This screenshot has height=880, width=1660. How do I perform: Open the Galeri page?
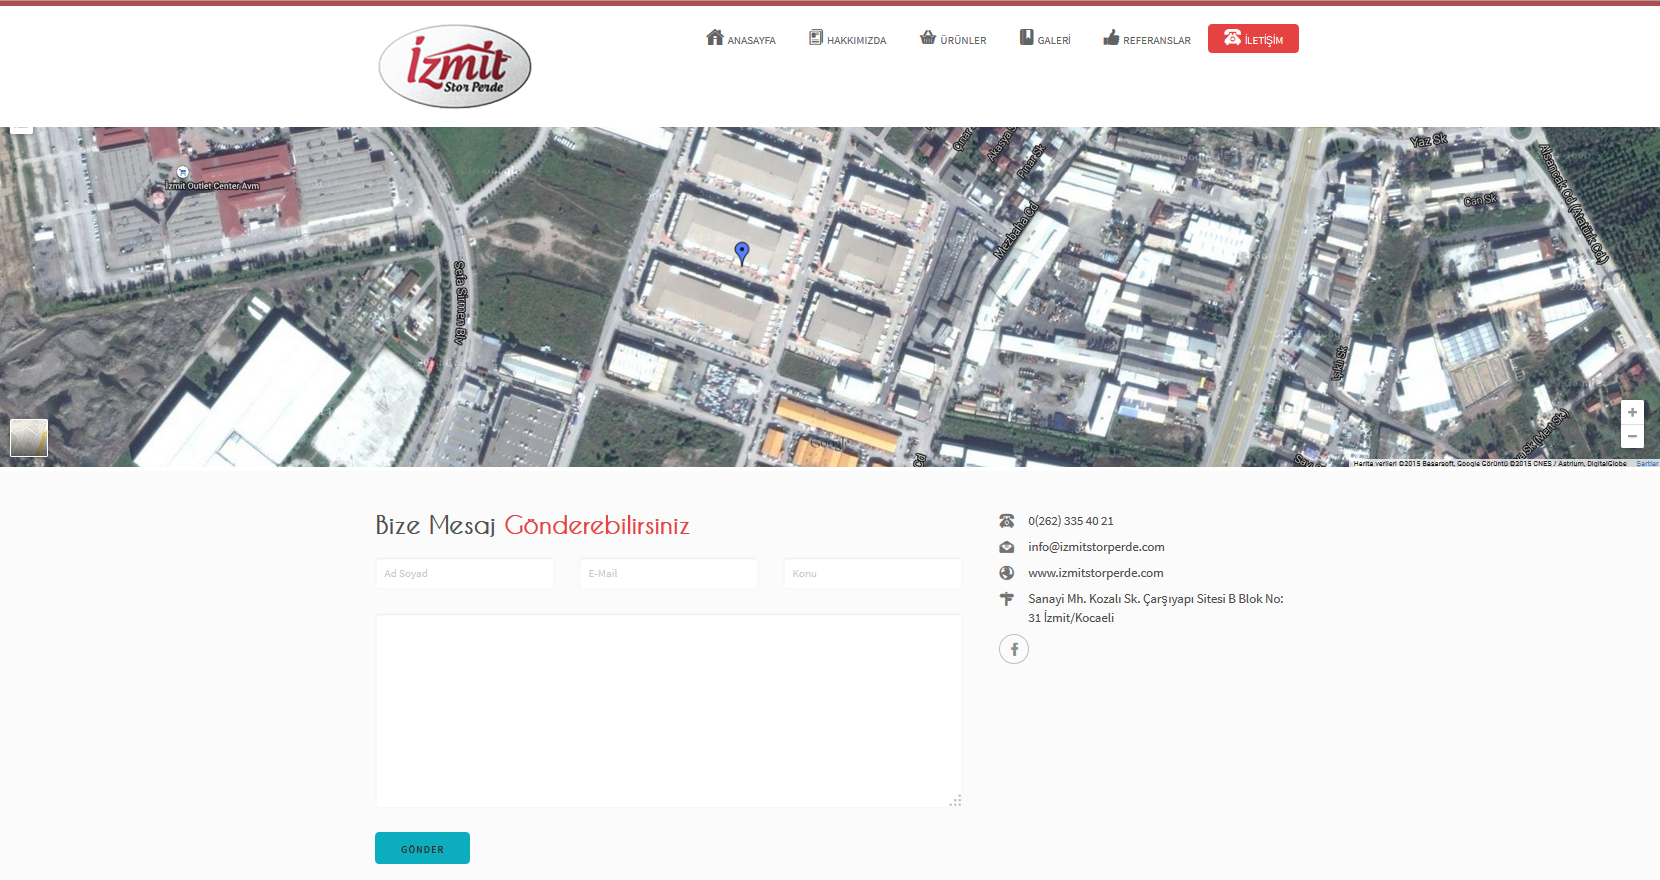tap(1045, 39)
